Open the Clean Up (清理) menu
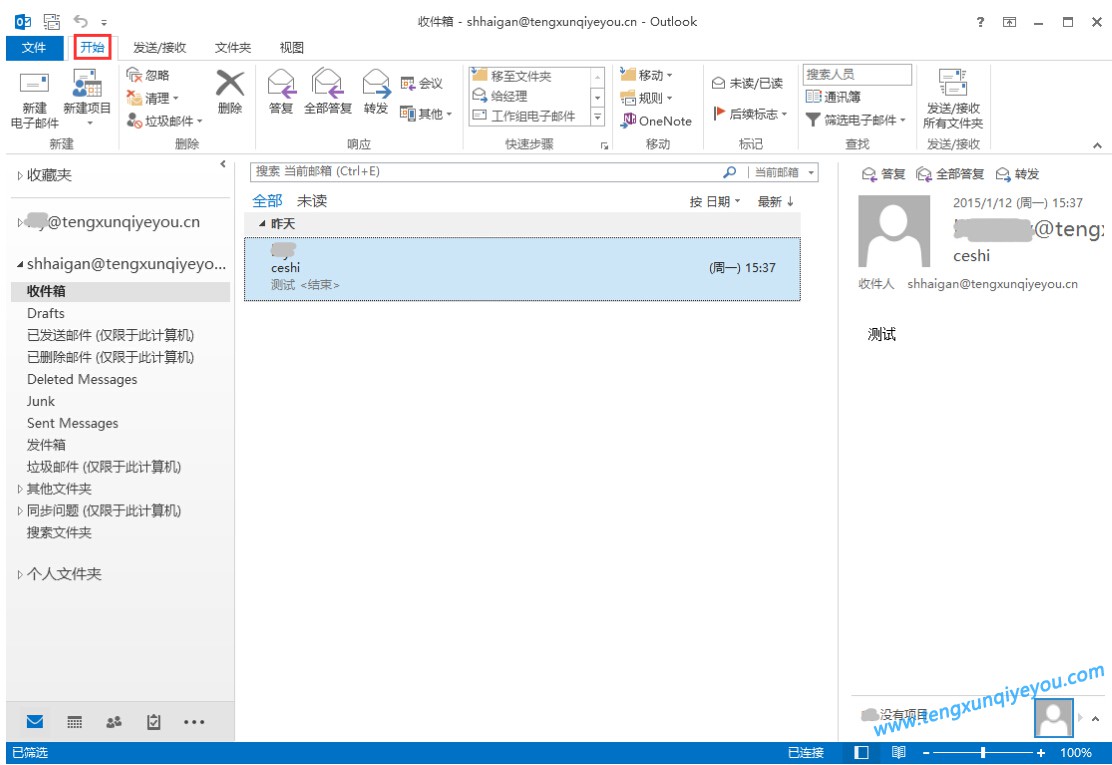1112x765 pixels. 152,98
